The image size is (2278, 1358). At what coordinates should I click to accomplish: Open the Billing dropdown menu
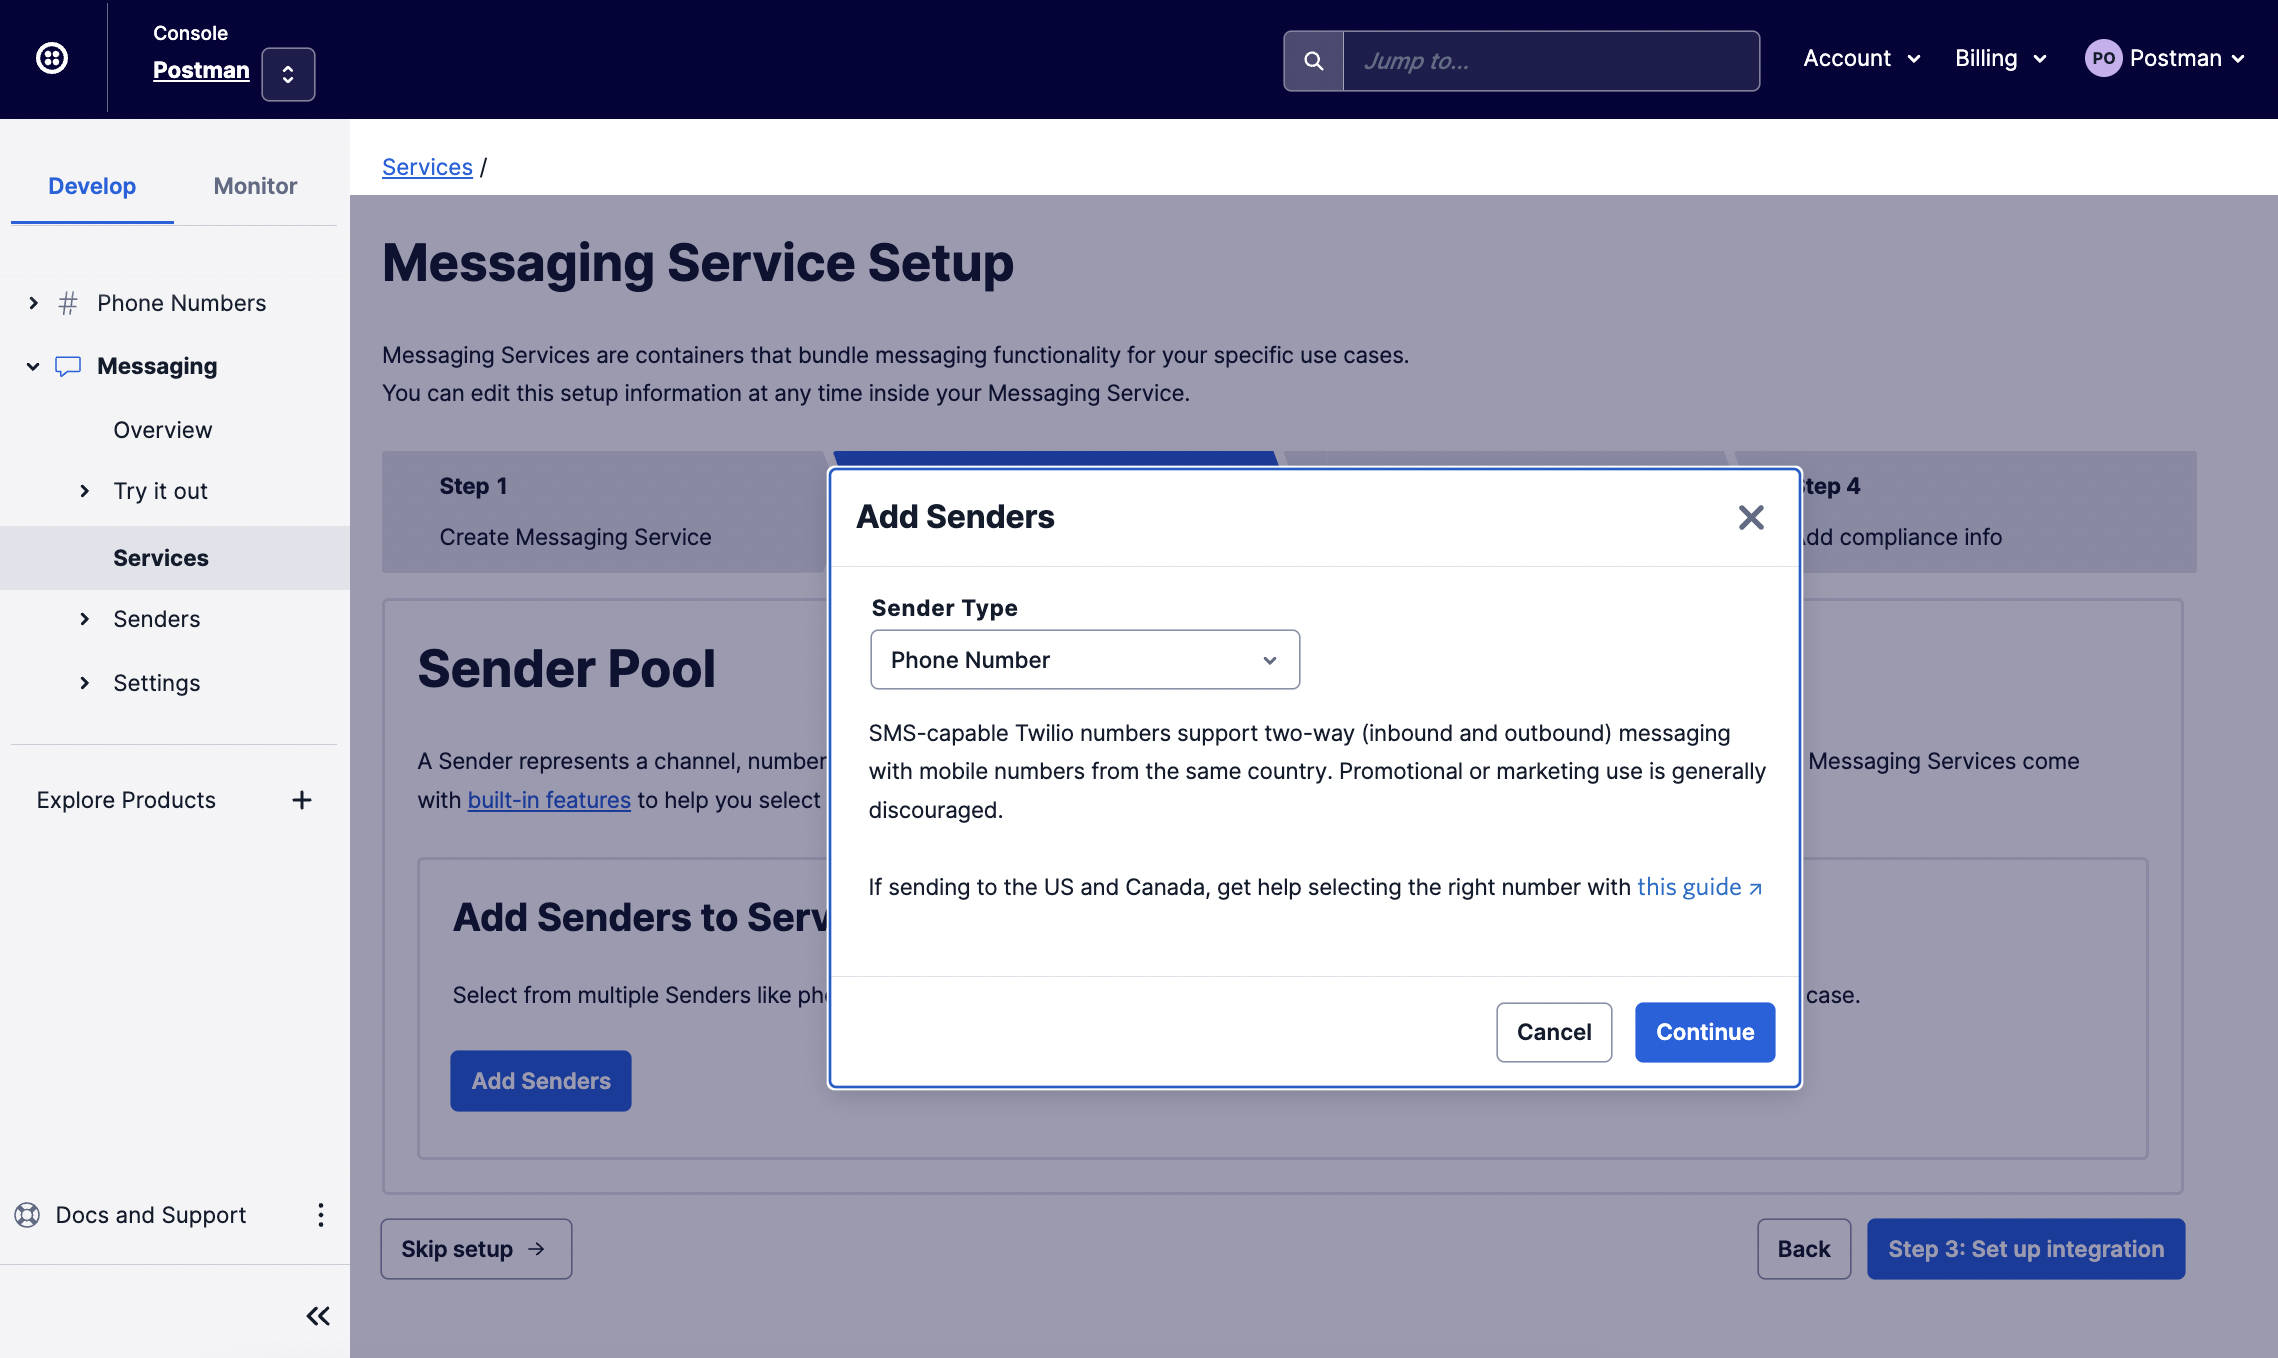coord(2000,59)
